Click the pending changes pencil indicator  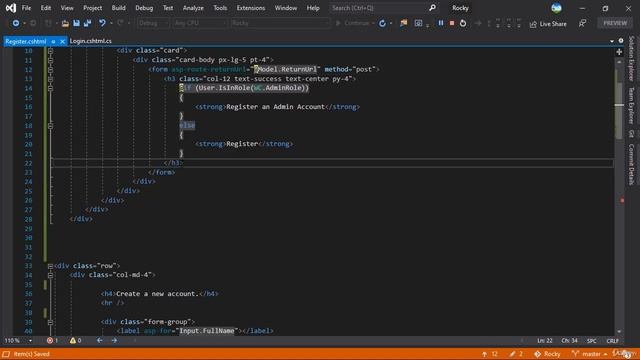pos(516,354)
